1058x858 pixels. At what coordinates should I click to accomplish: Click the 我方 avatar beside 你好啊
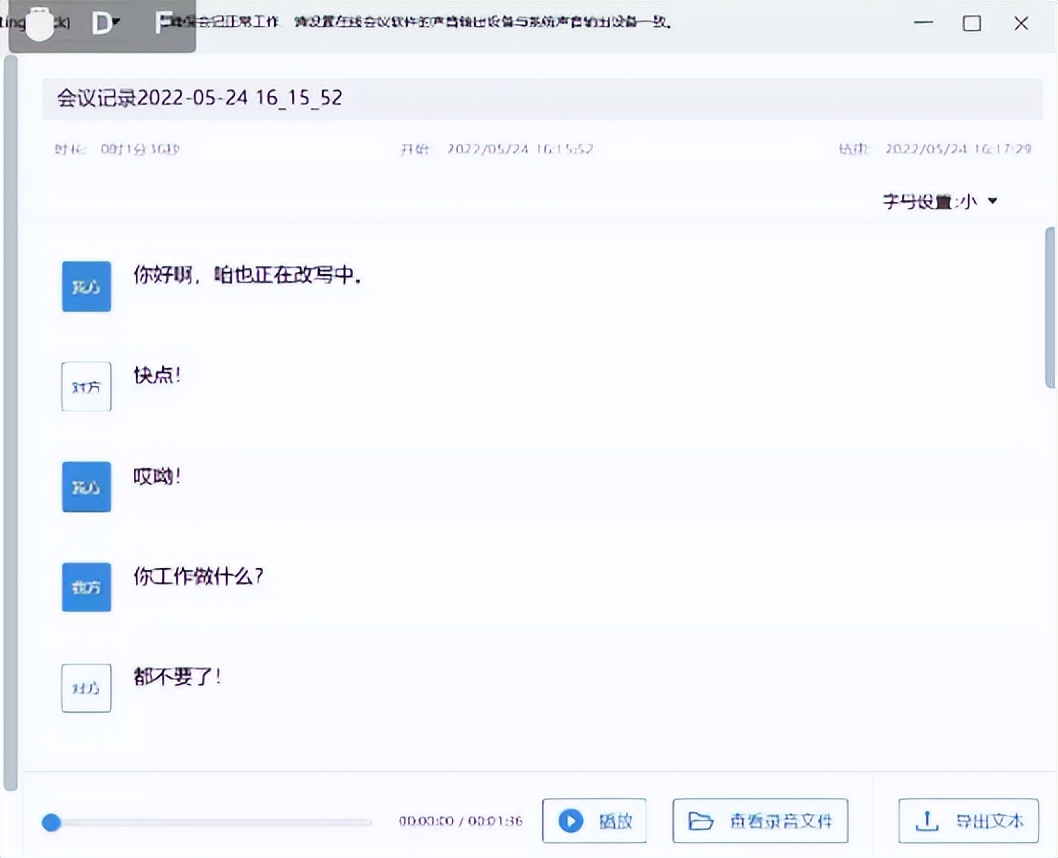coord(86,287)
